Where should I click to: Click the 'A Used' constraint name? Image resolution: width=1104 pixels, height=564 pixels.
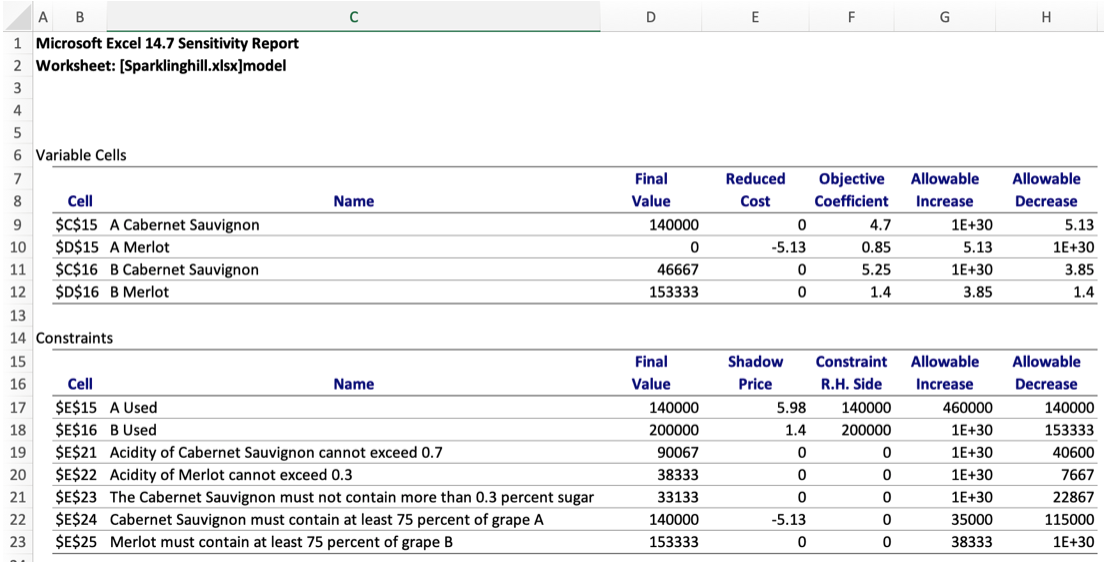[134, 408]
